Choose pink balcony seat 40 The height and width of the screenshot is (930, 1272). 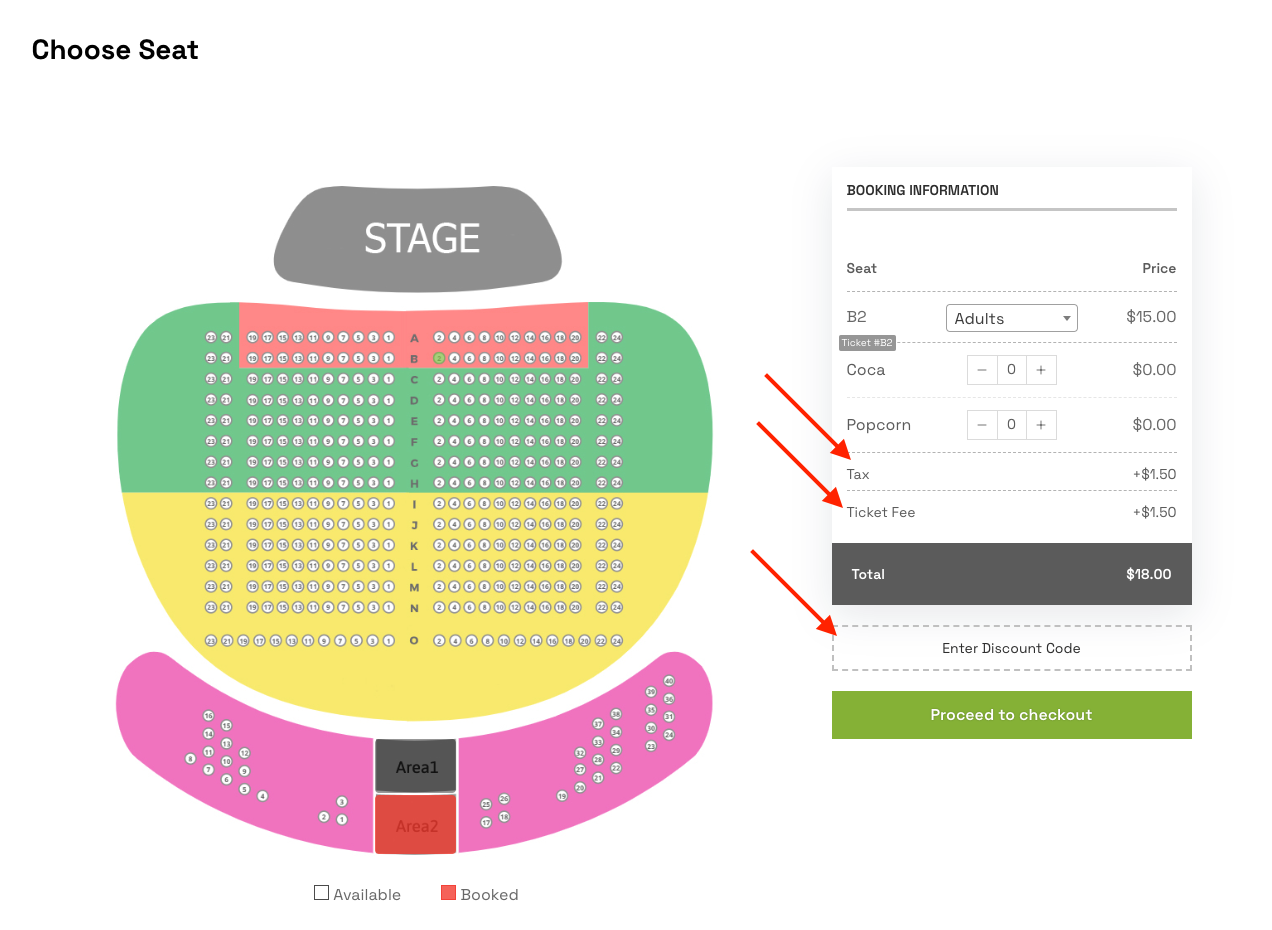[669, 681]
